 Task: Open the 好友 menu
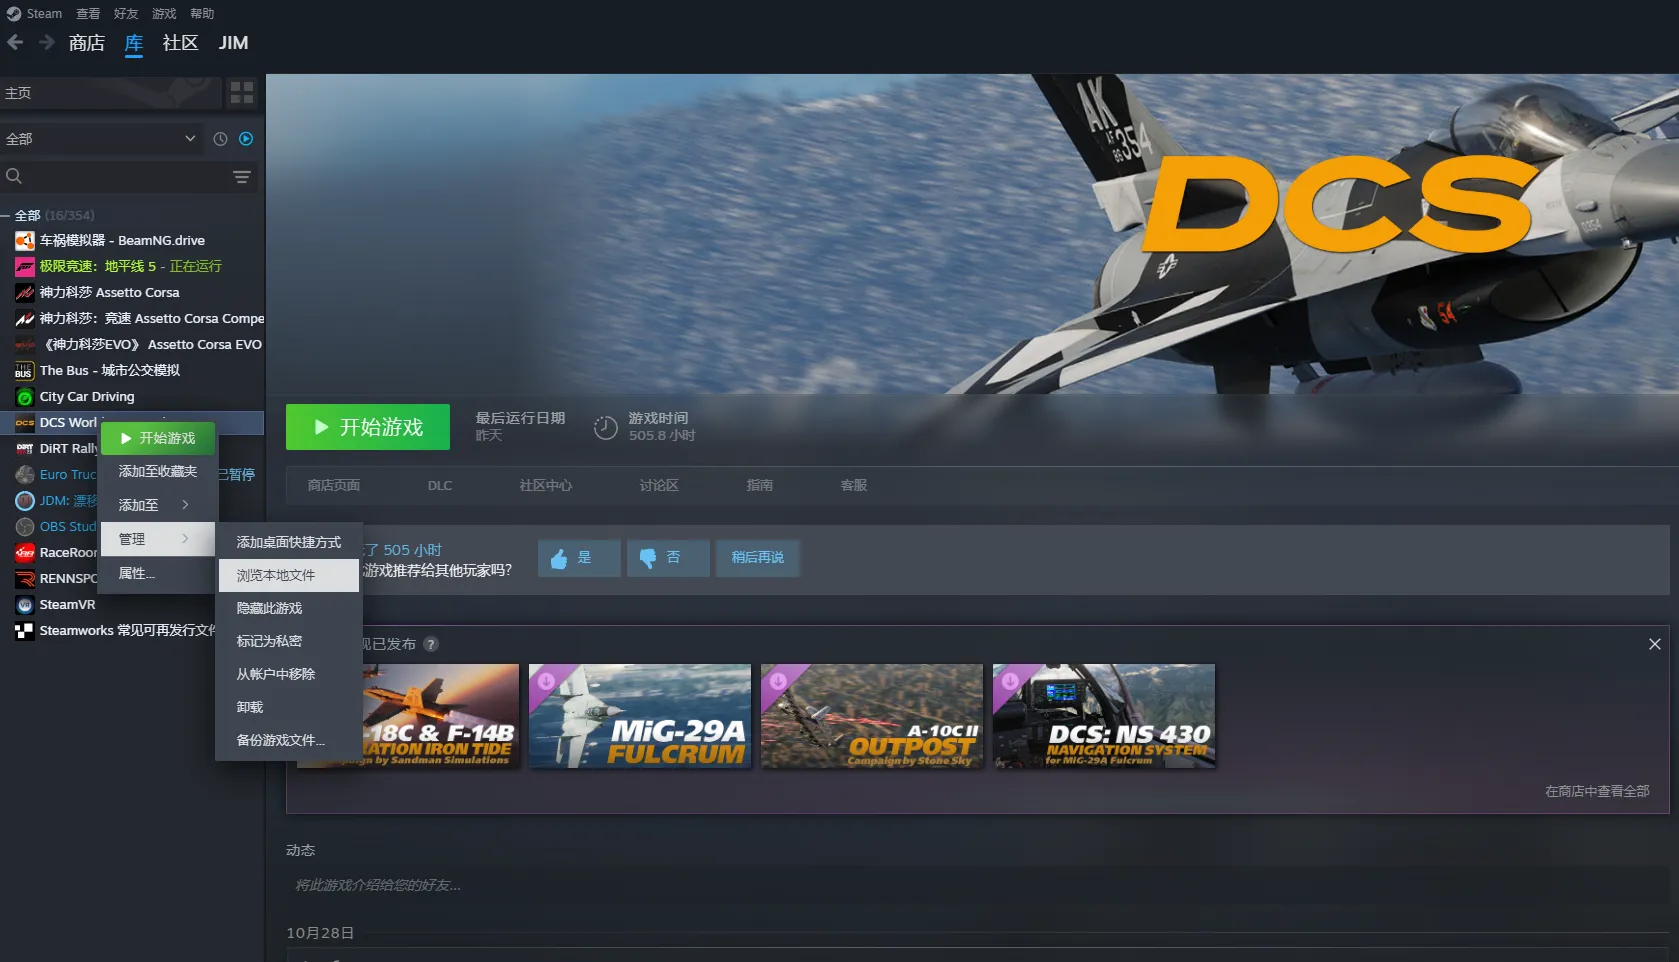click(126, 14)
